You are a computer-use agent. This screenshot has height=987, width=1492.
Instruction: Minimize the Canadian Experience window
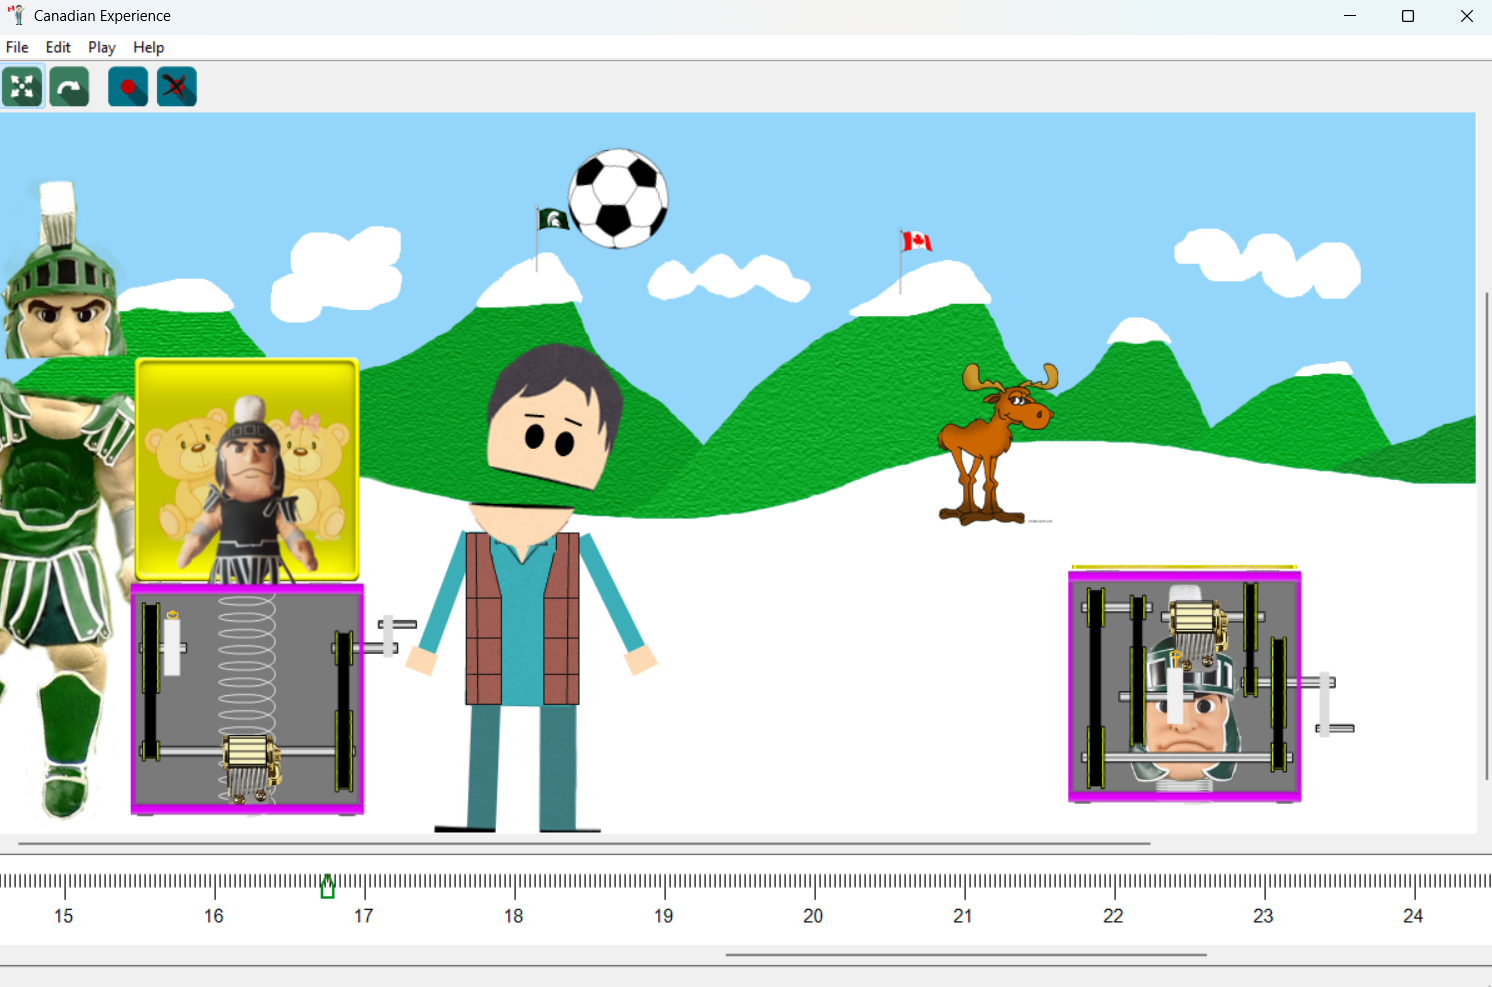(1350, 16)
